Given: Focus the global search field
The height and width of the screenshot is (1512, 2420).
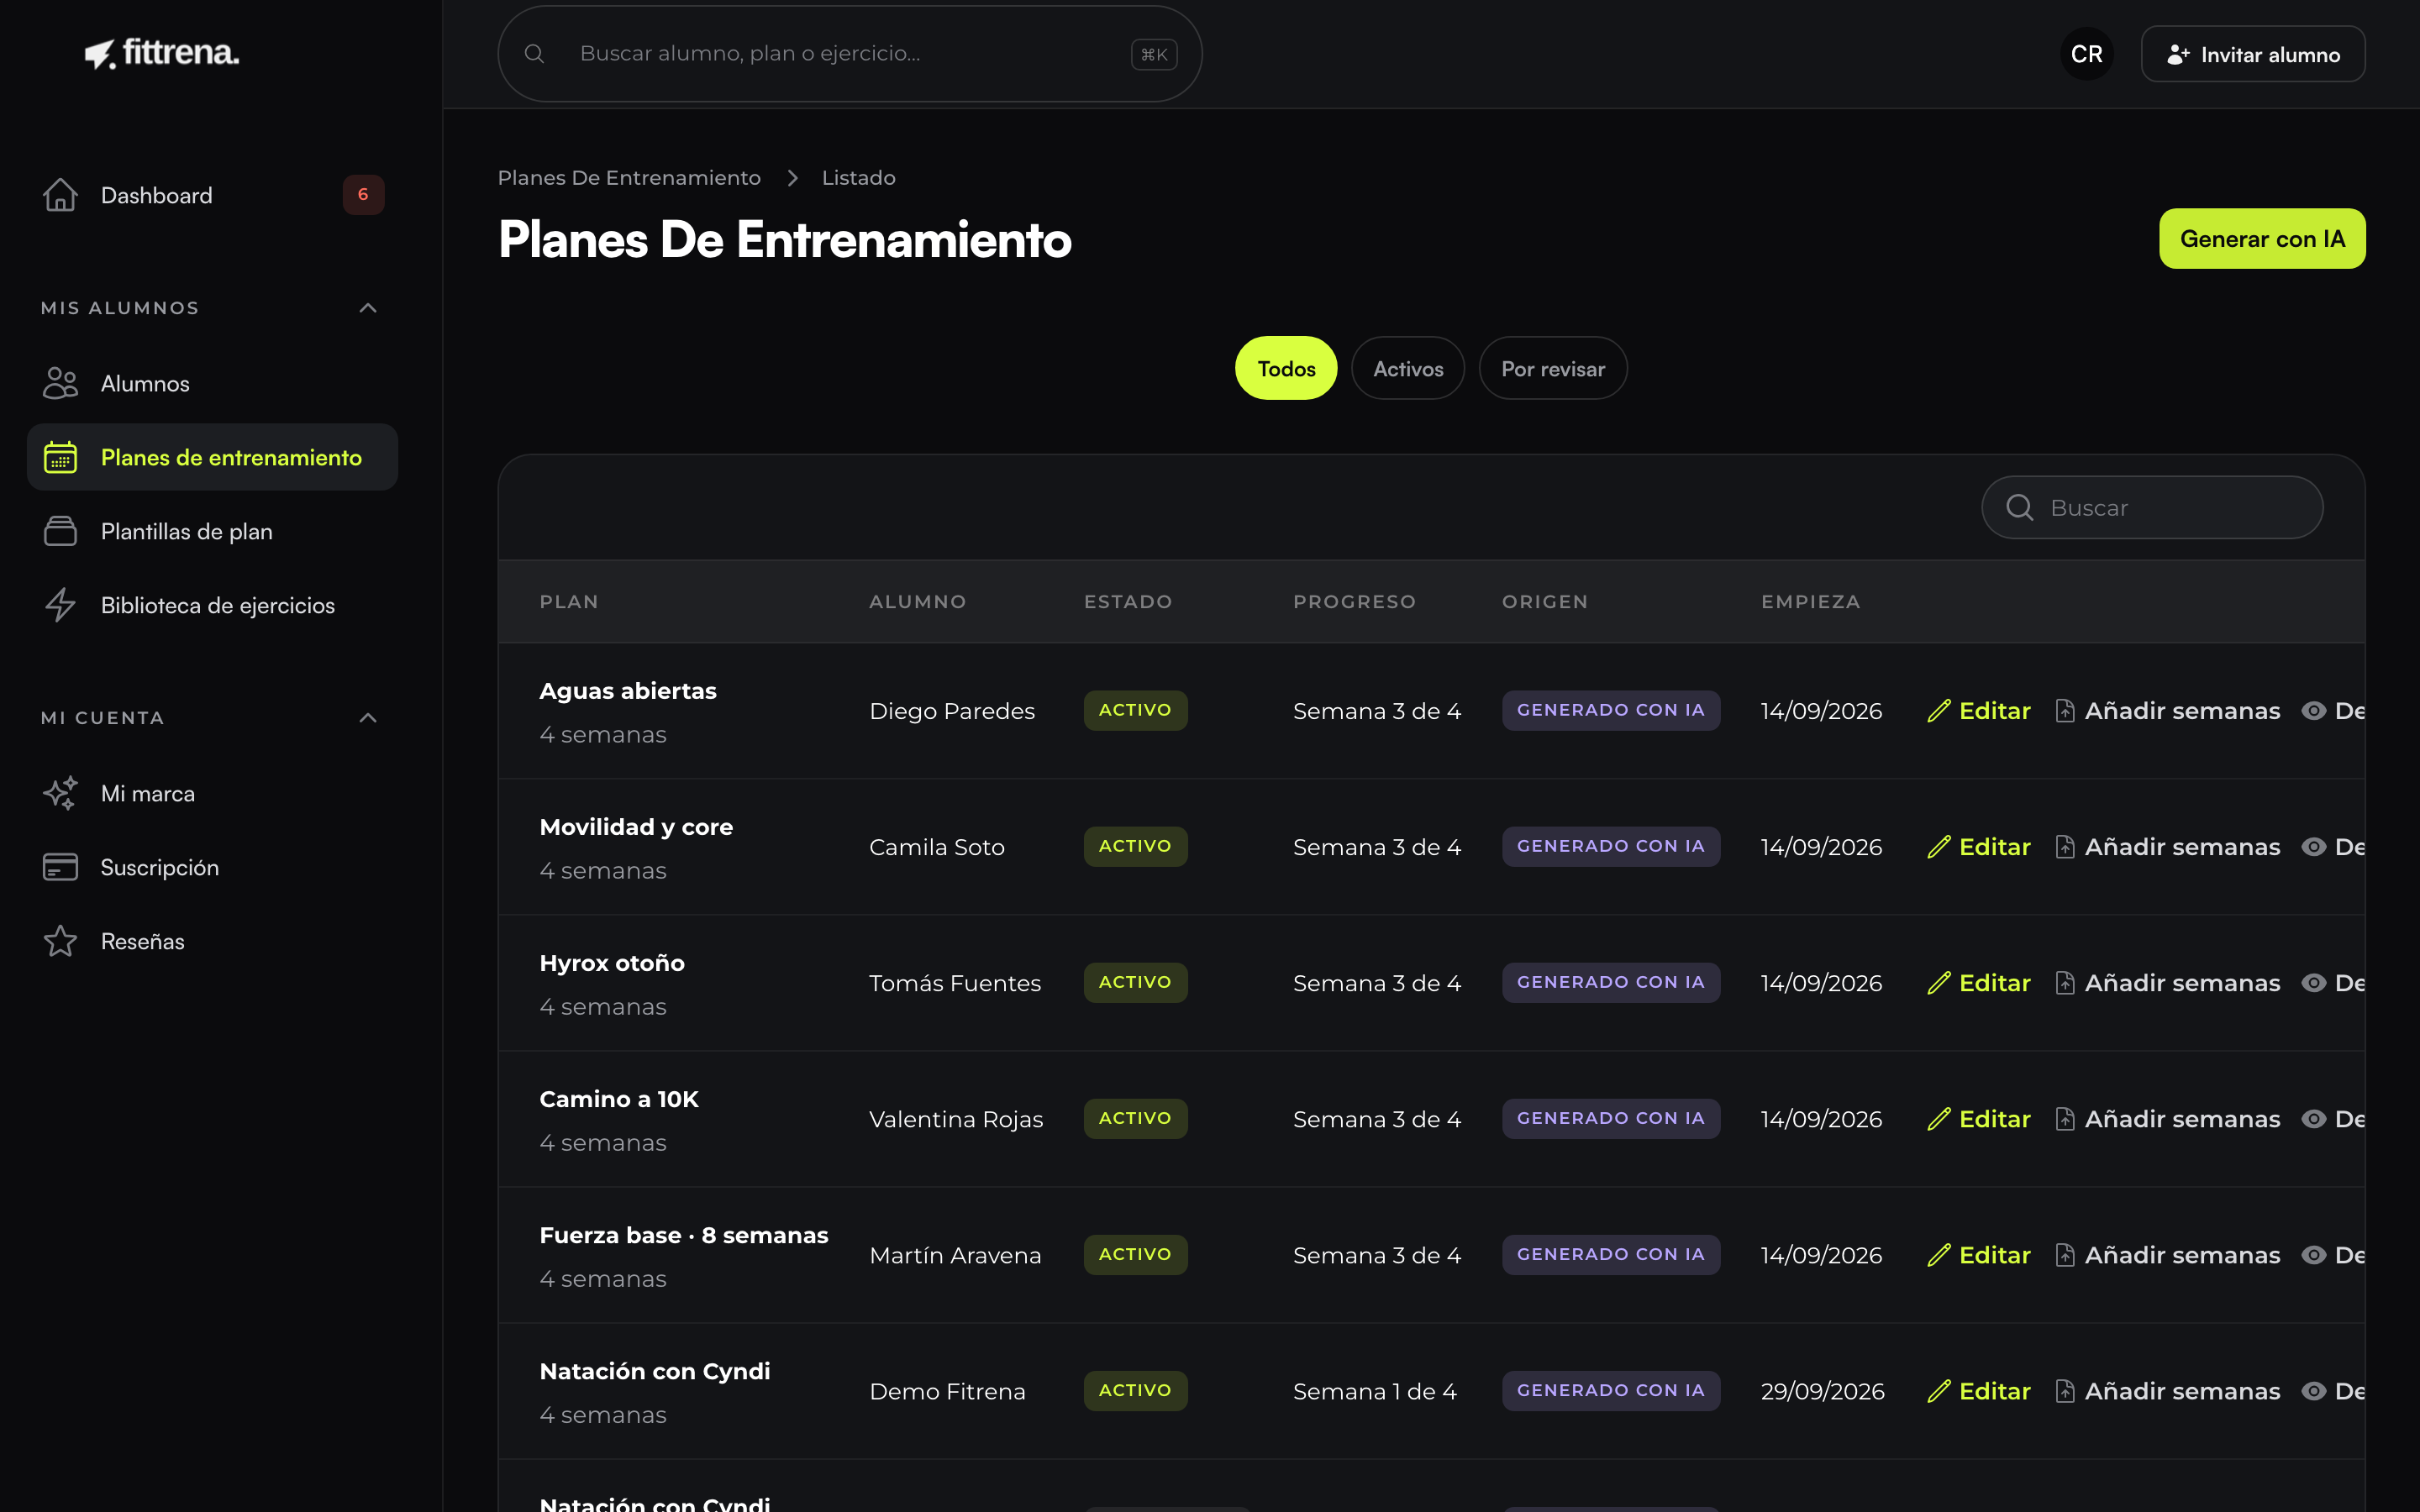Looking at the screenshot, I should pyautogui.click(x=850, y=54).
